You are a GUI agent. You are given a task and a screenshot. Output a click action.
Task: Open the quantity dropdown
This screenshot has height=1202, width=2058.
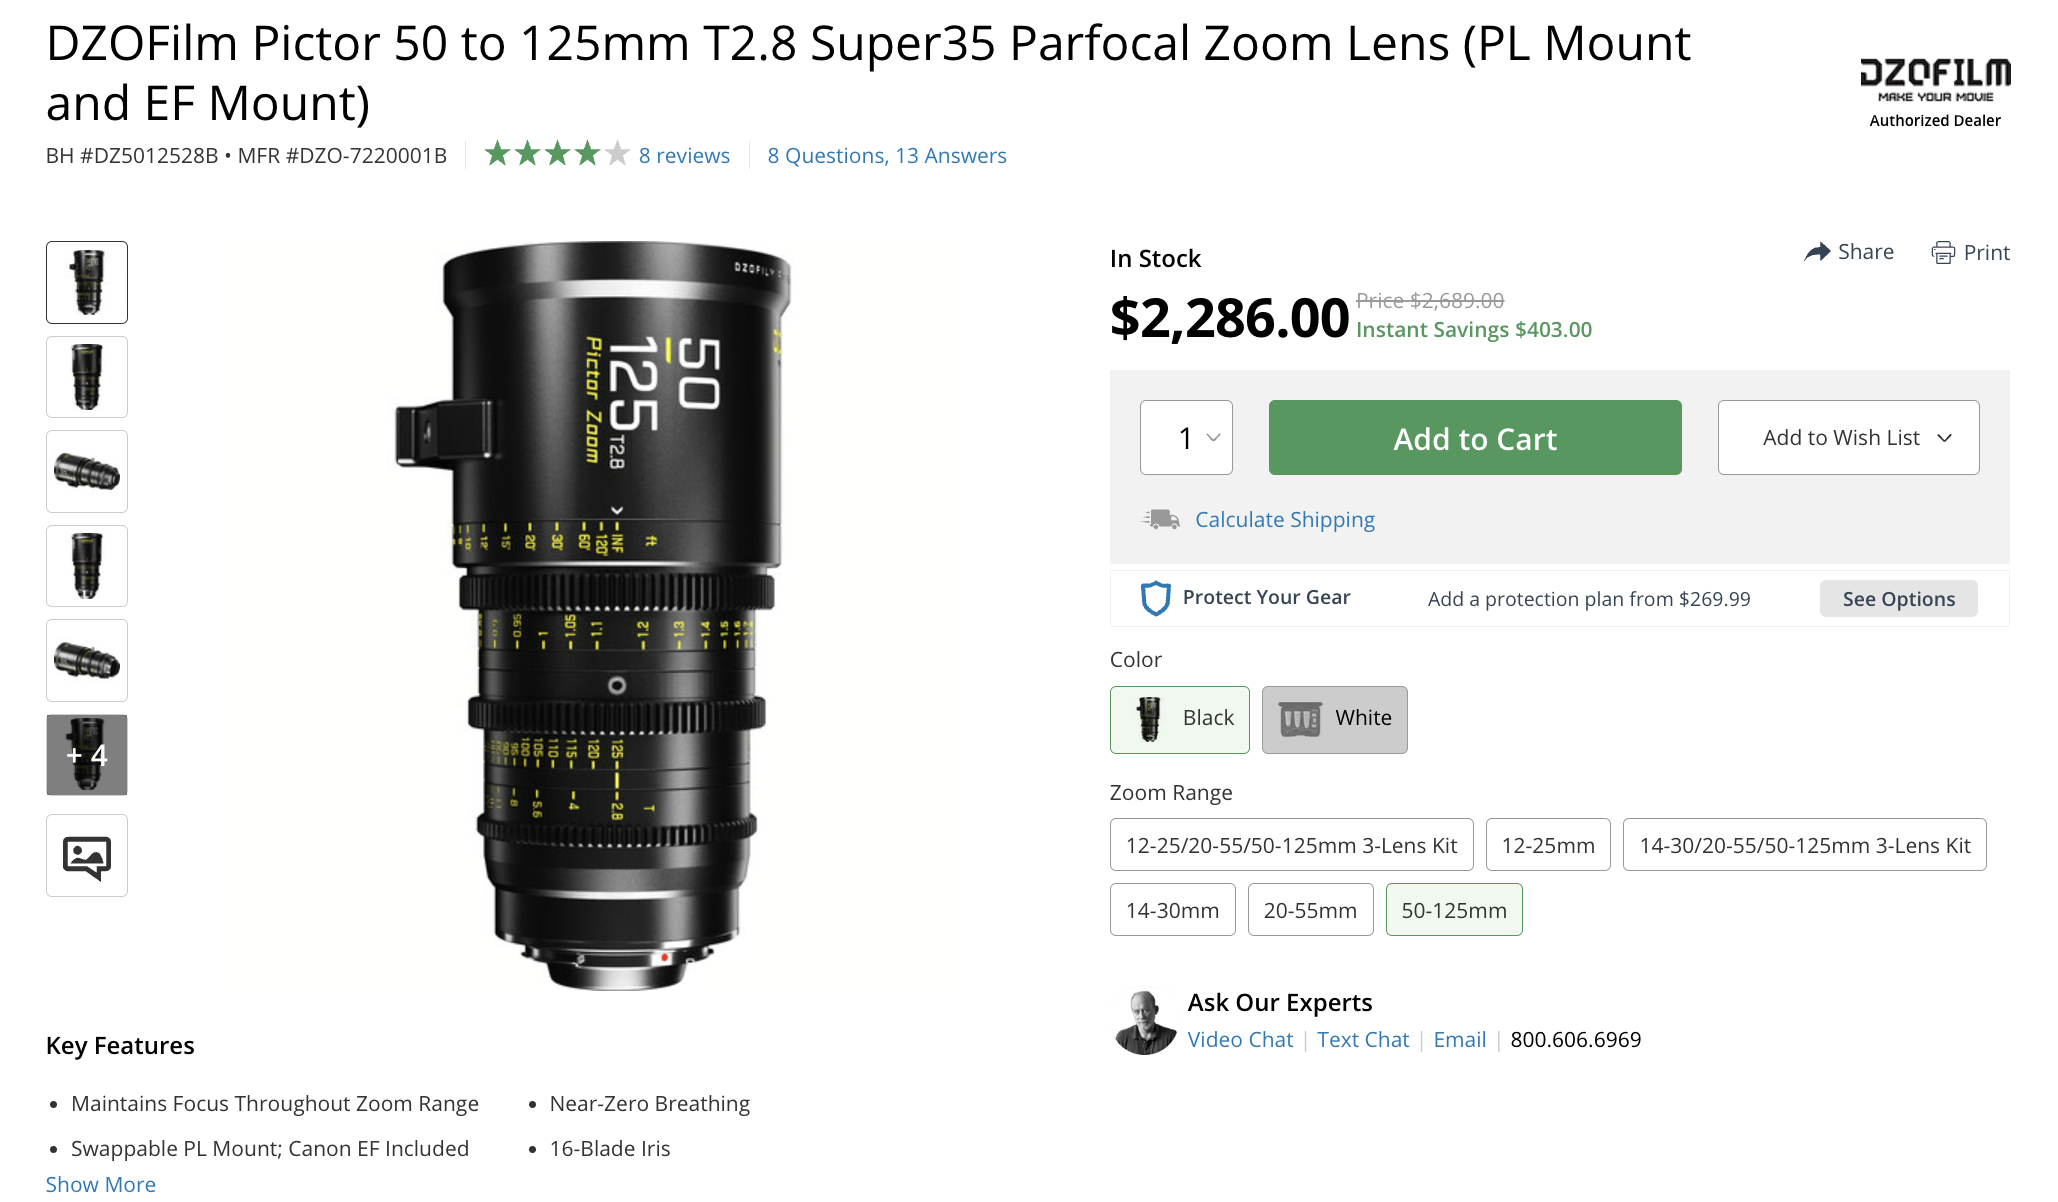click(x=1186, y=438)
